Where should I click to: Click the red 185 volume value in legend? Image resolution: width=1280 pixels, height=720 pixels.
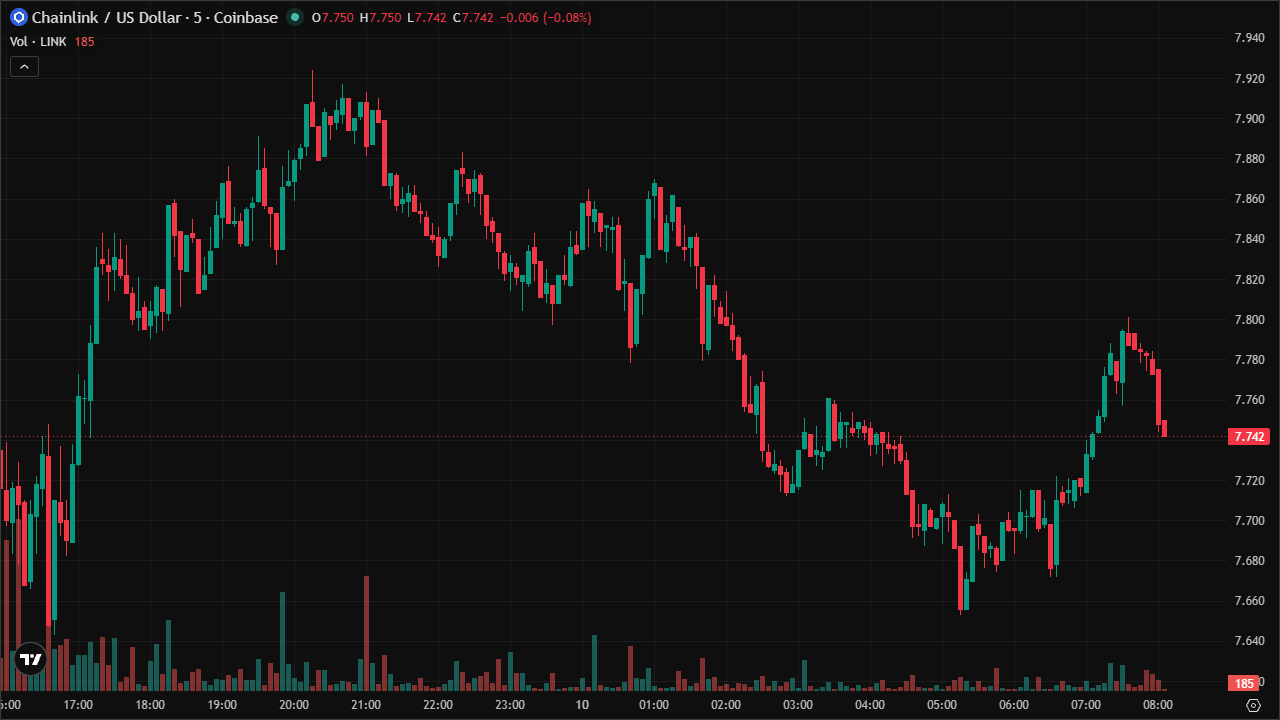pos(84,41)
